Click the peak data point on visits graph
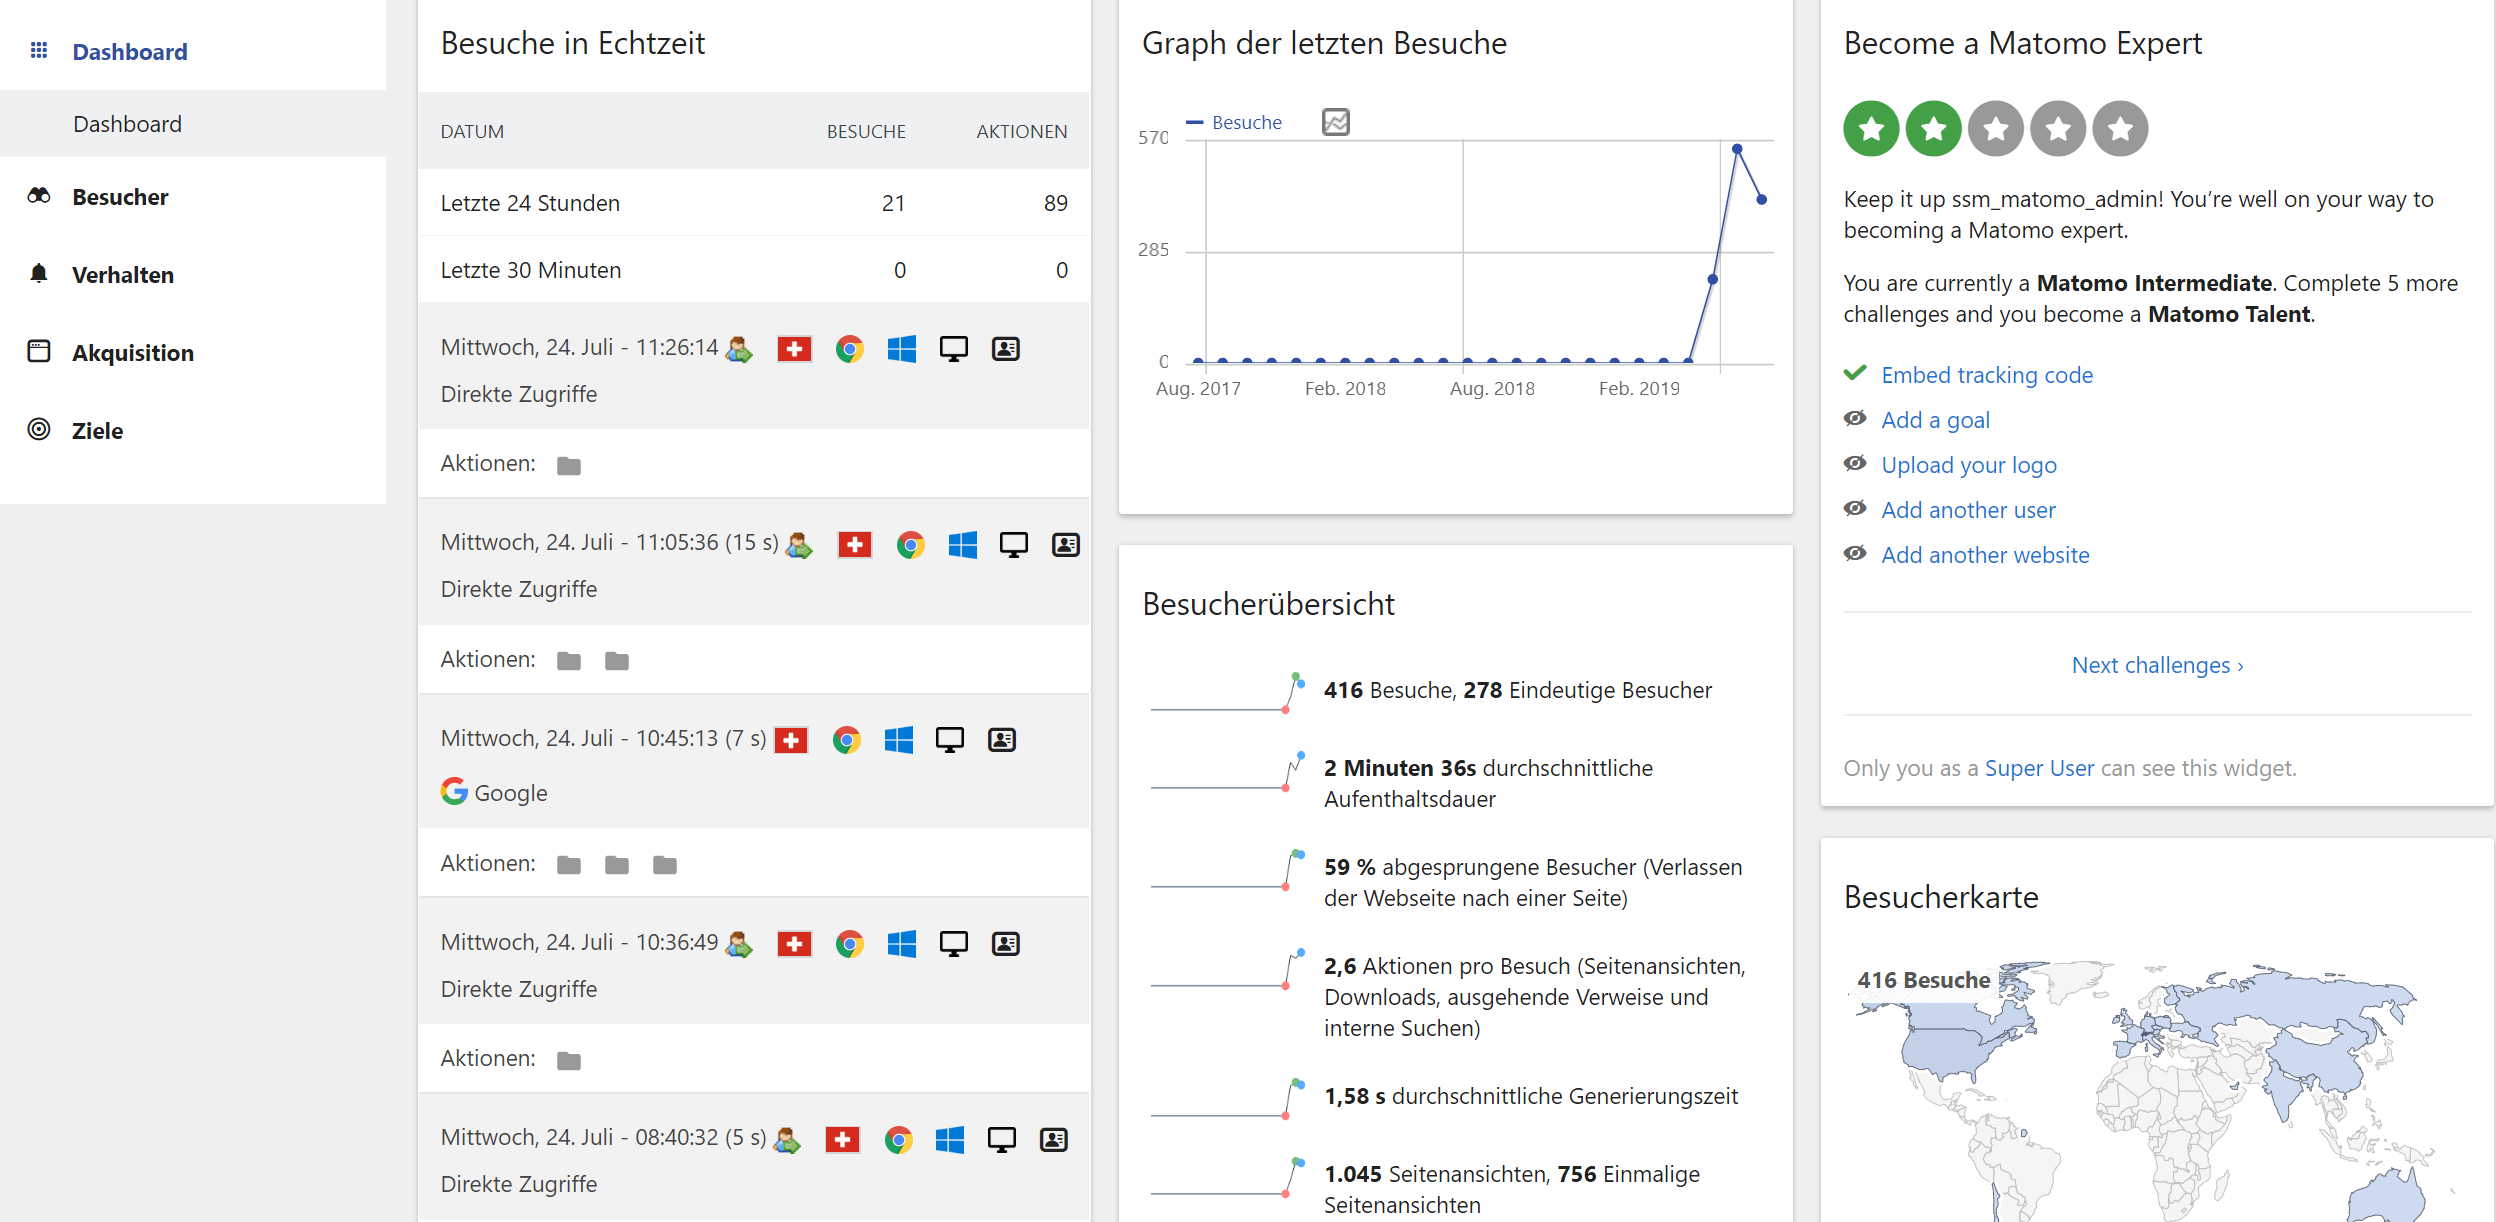2496x1222 pixels. (x=1737, y=149)
